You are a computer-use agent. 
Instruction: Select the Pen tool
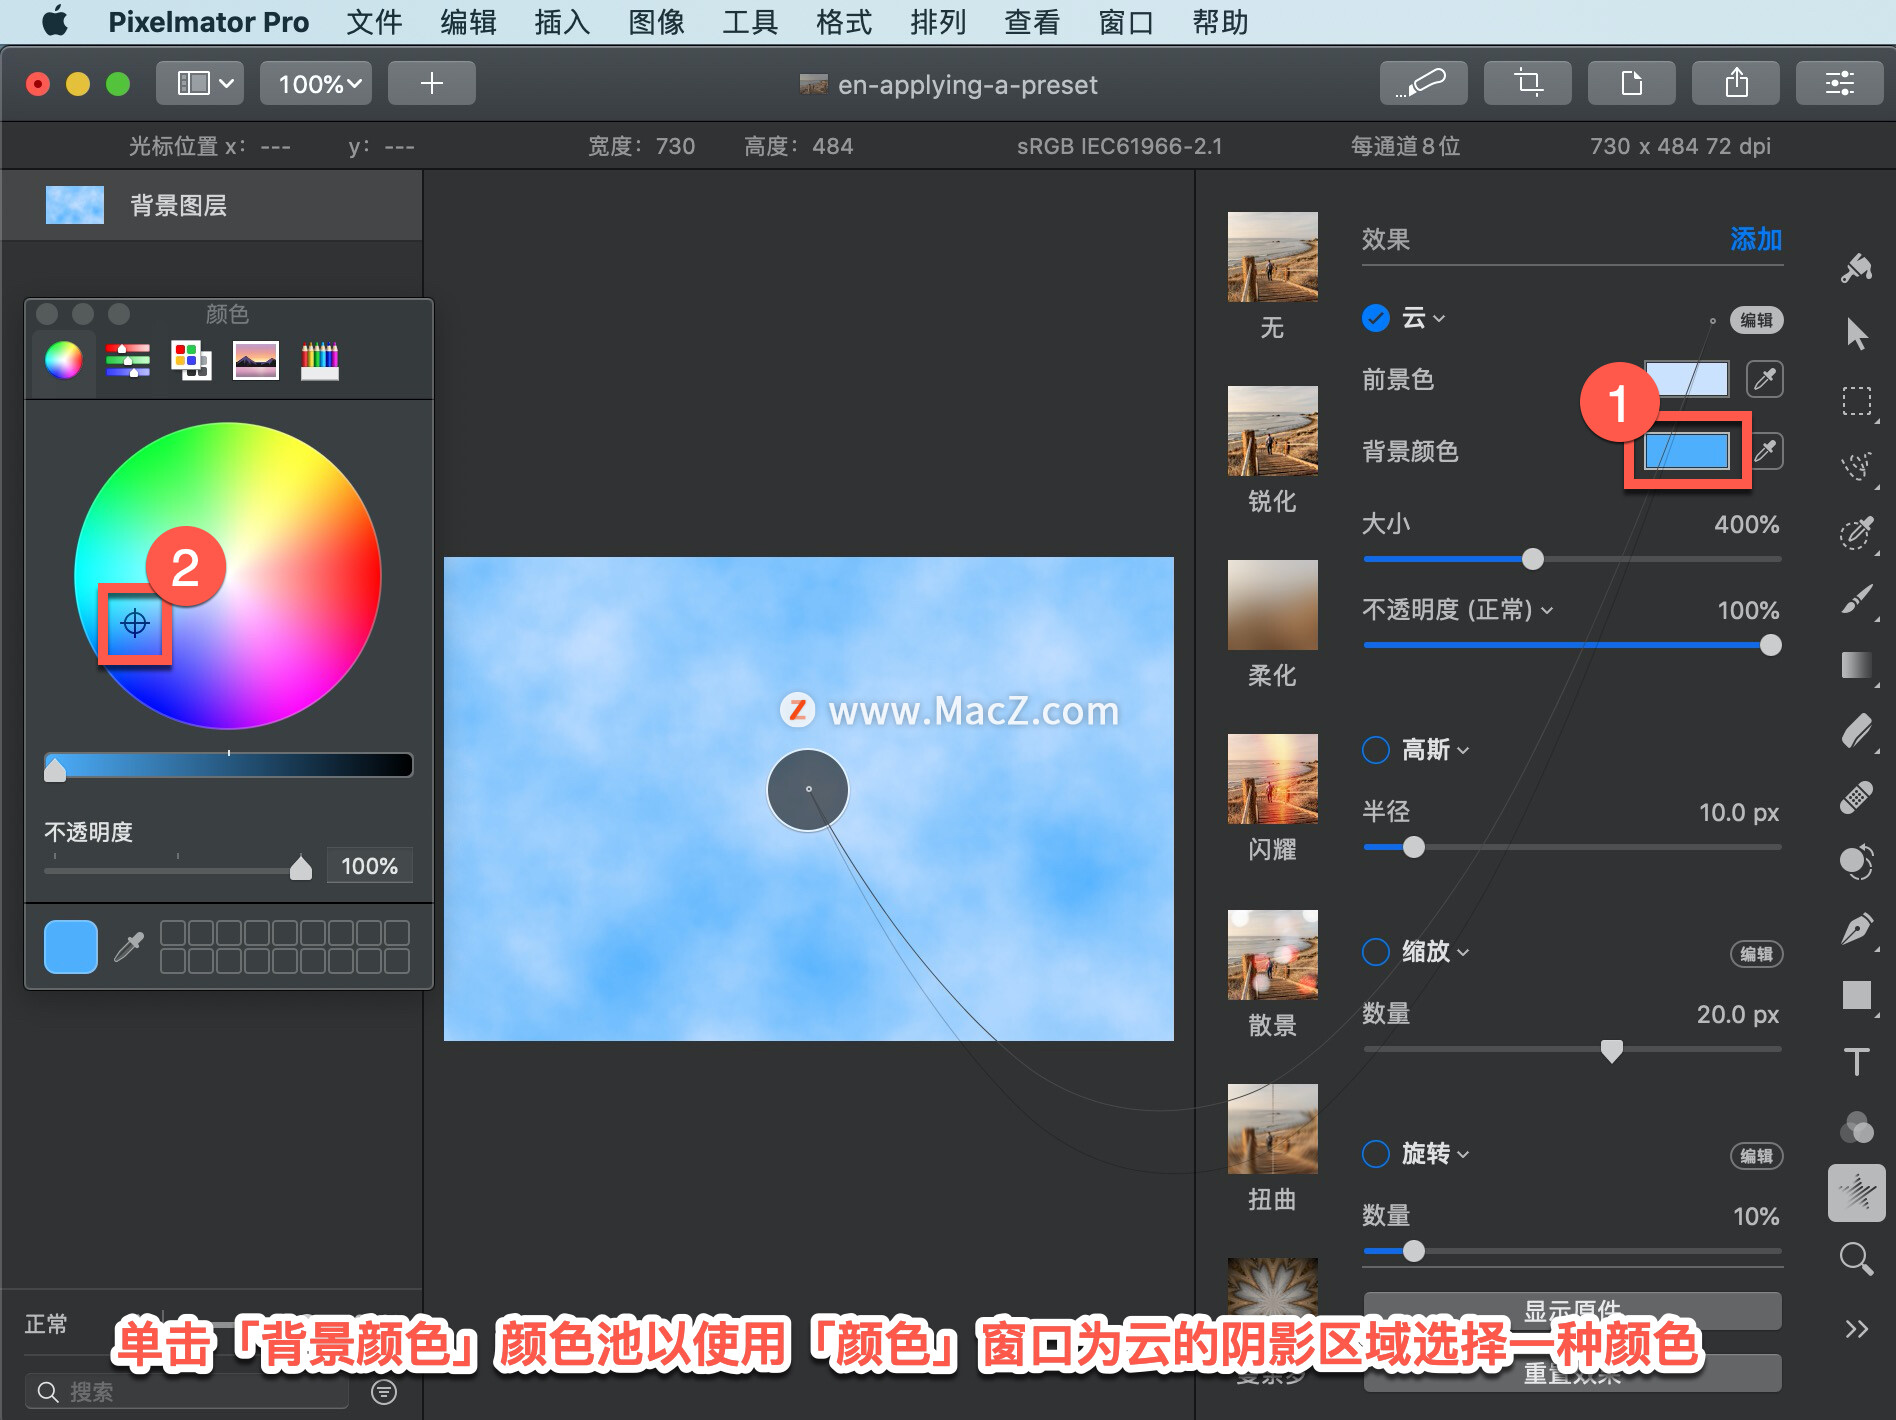tap(1857, 929)
